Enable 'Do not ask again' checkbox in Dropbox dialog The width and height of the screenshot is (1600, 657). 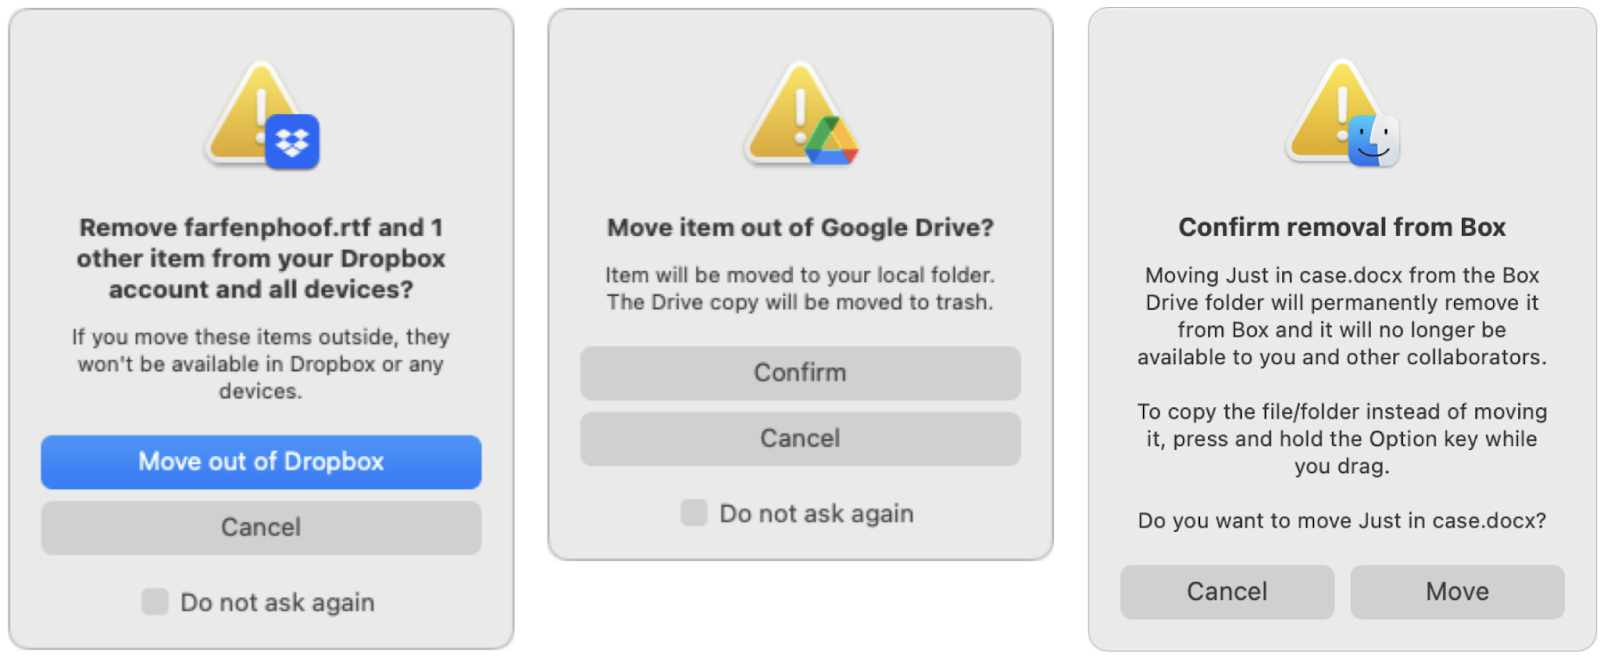[155, 601]
